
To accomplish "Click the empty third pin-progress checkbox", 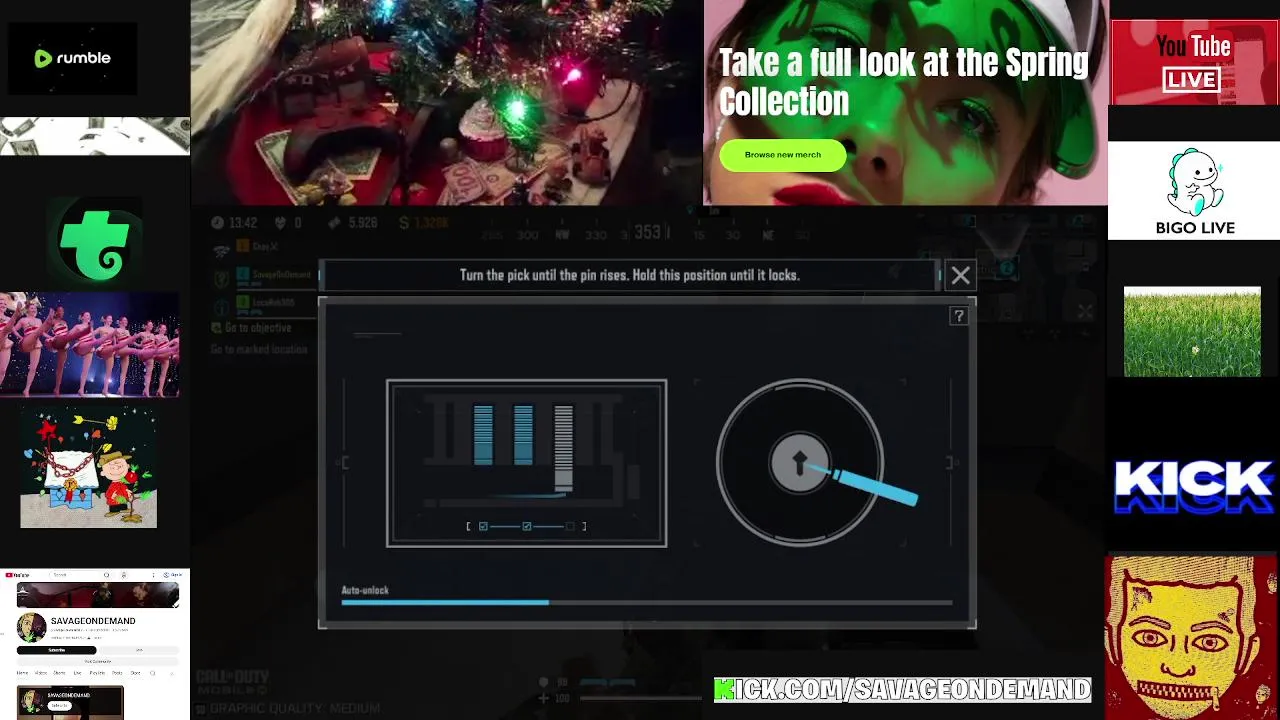I will [571, 526].
